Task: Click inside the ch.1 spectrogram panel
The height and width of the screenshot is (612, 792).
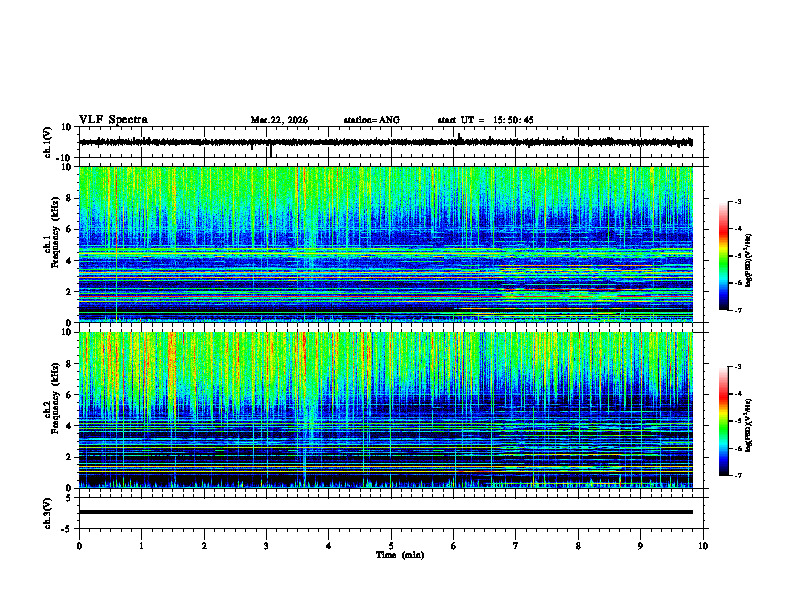Action: [x=386, y=244]
